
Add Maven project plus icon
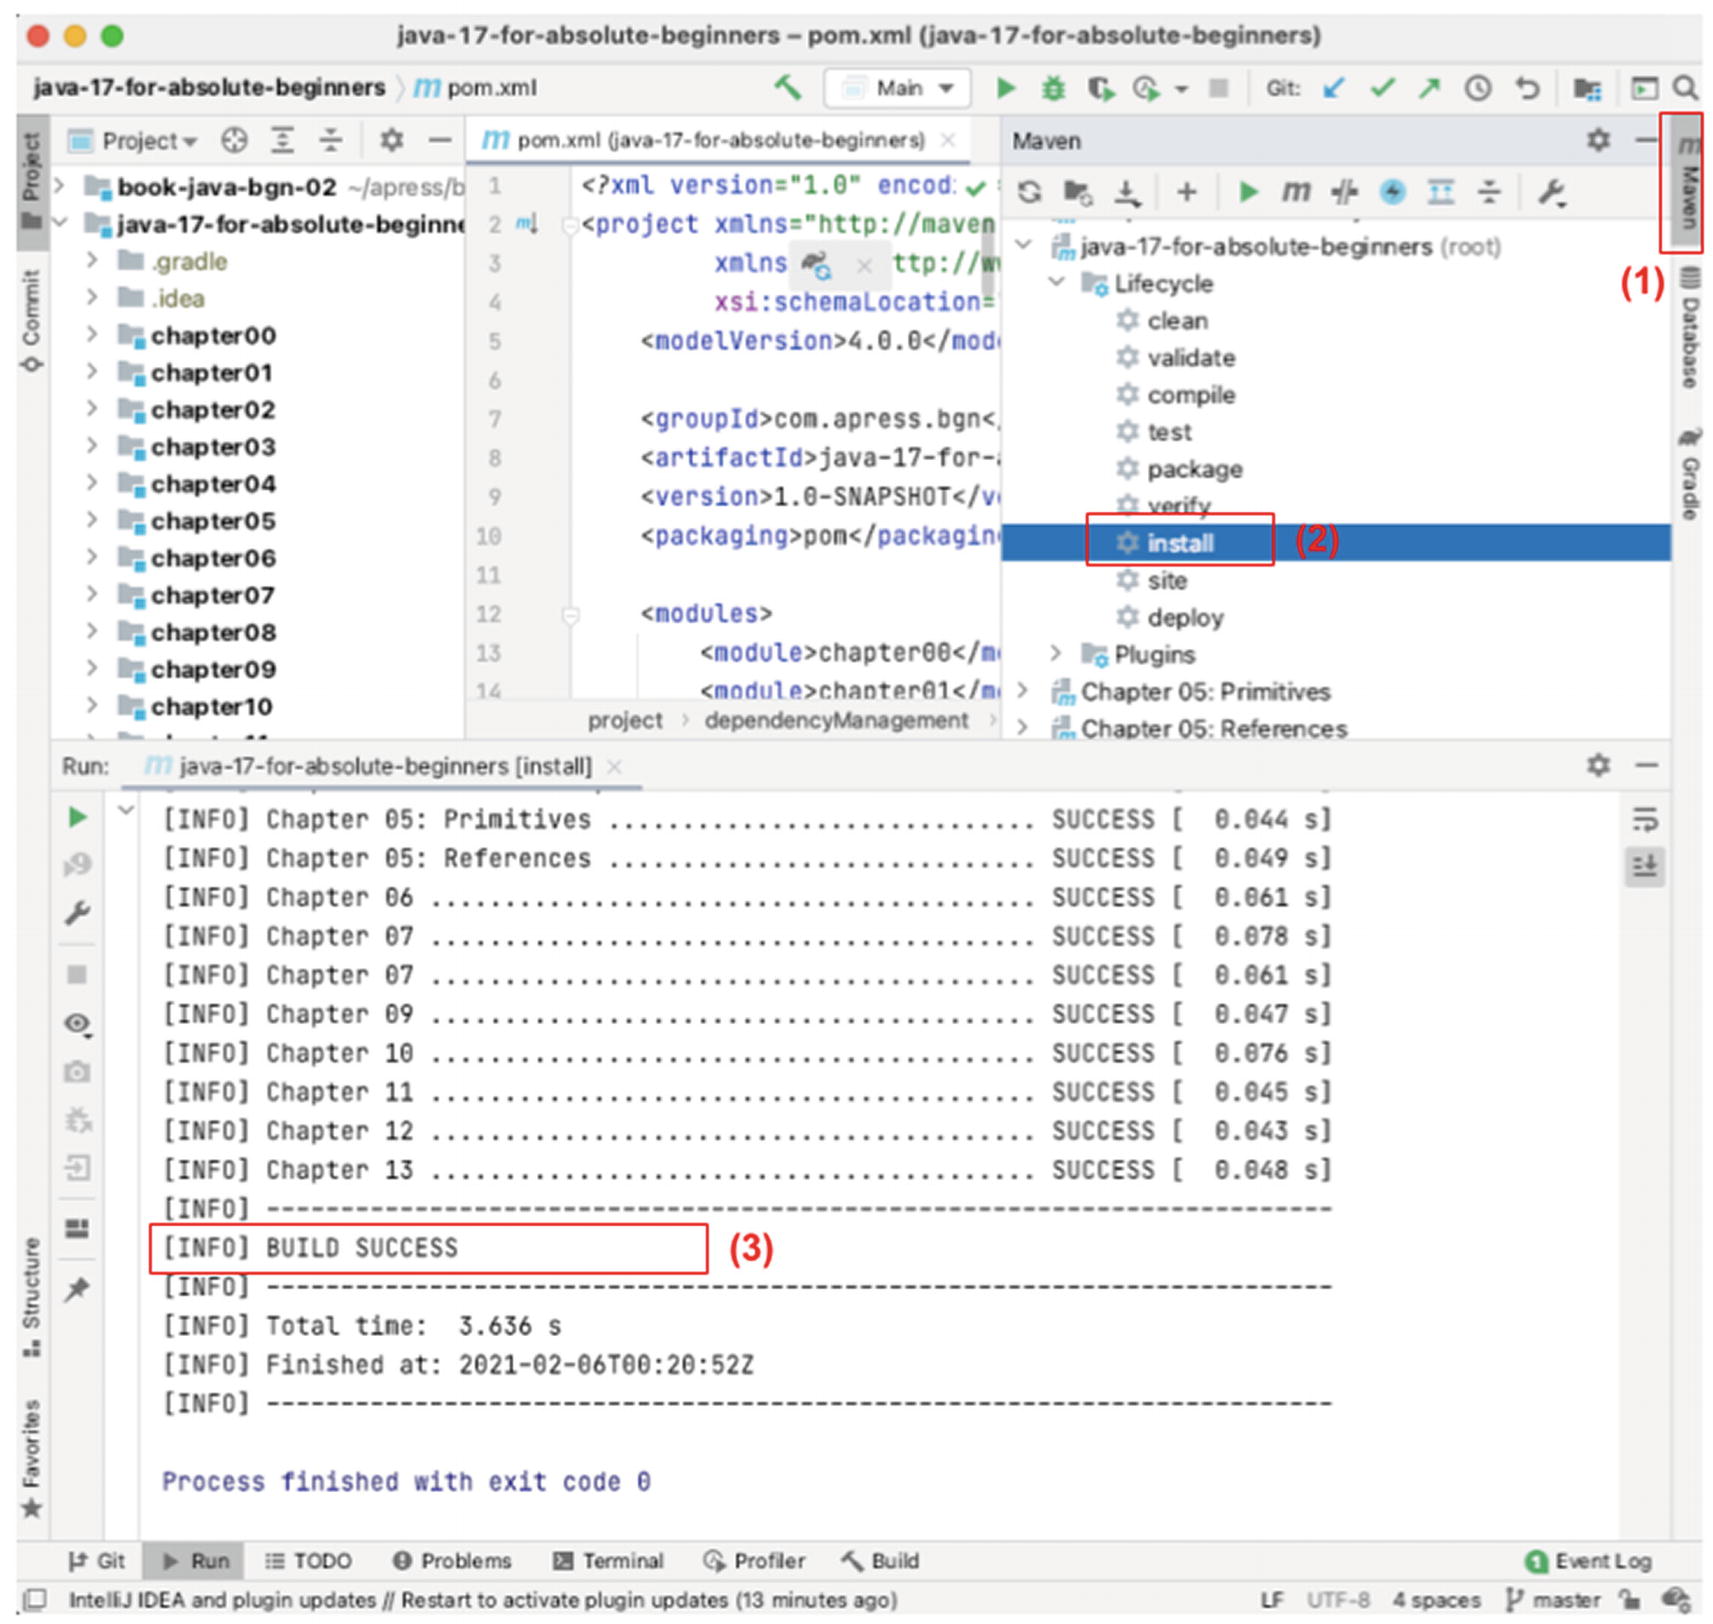pos(1186,191)
